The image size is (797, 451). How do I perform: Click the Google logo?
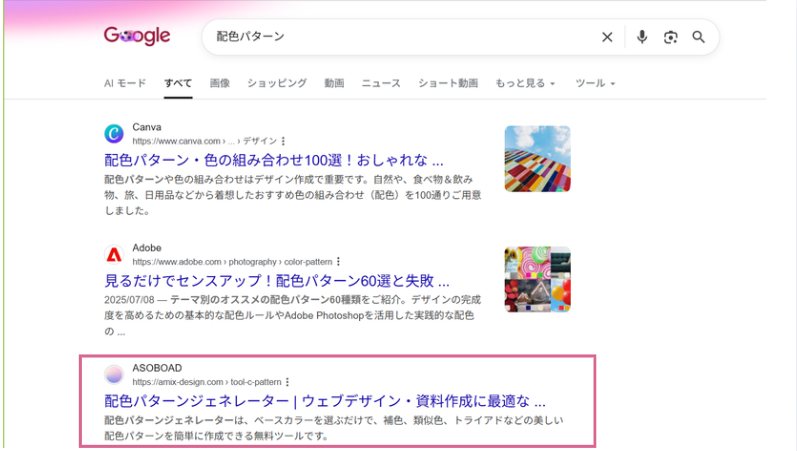[137, 36]
